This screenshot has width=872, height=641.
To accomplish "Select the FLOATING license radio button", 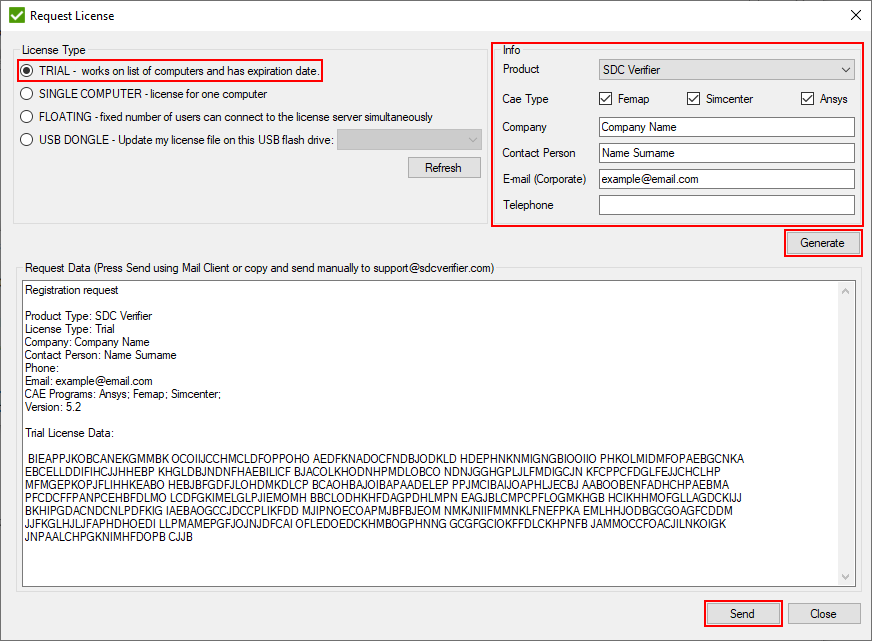I will [x=27, y=117].
